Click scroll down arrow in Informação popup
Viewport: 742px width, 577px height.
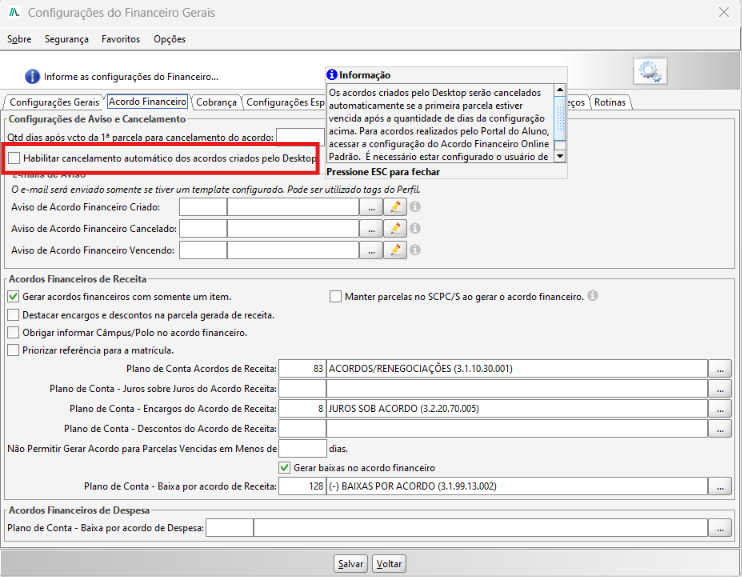[560, 156]
